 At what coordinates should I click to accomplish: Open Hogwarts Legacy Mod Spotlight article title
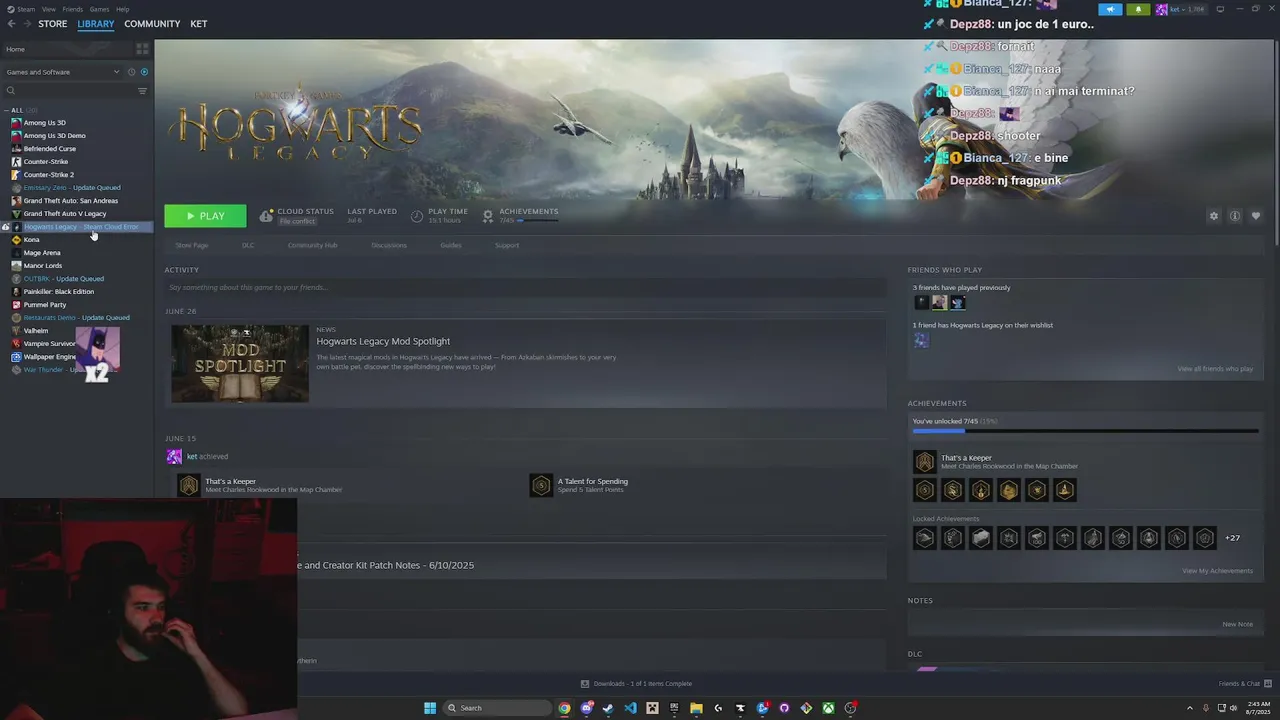(x=383, y=341)
